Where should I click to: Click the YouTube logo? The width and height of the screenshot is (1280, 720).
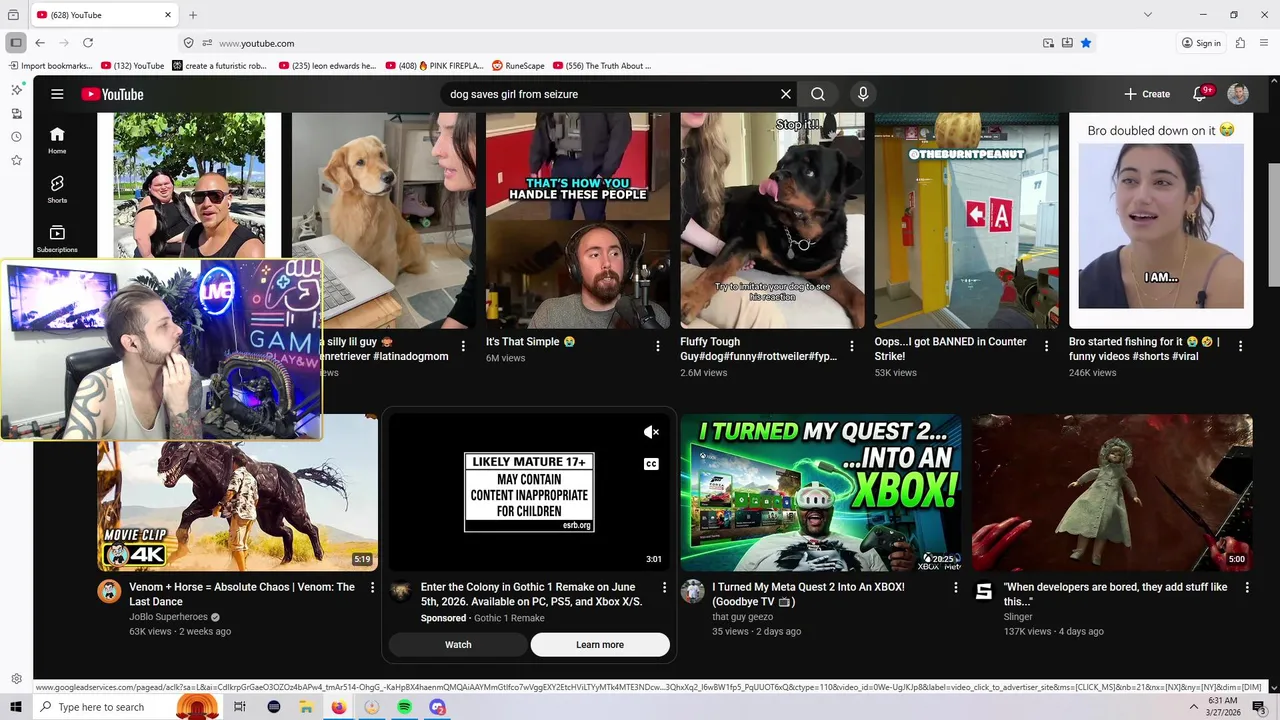[x=112, y=94]
